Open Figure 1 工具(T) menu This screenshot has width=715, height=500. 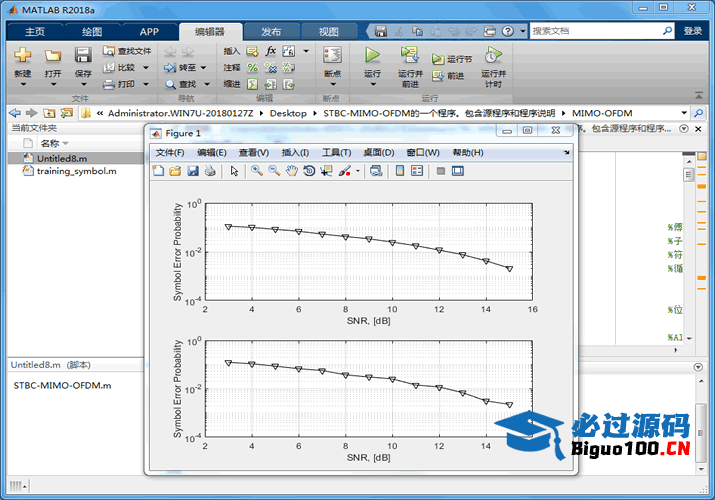click(337, 153)
